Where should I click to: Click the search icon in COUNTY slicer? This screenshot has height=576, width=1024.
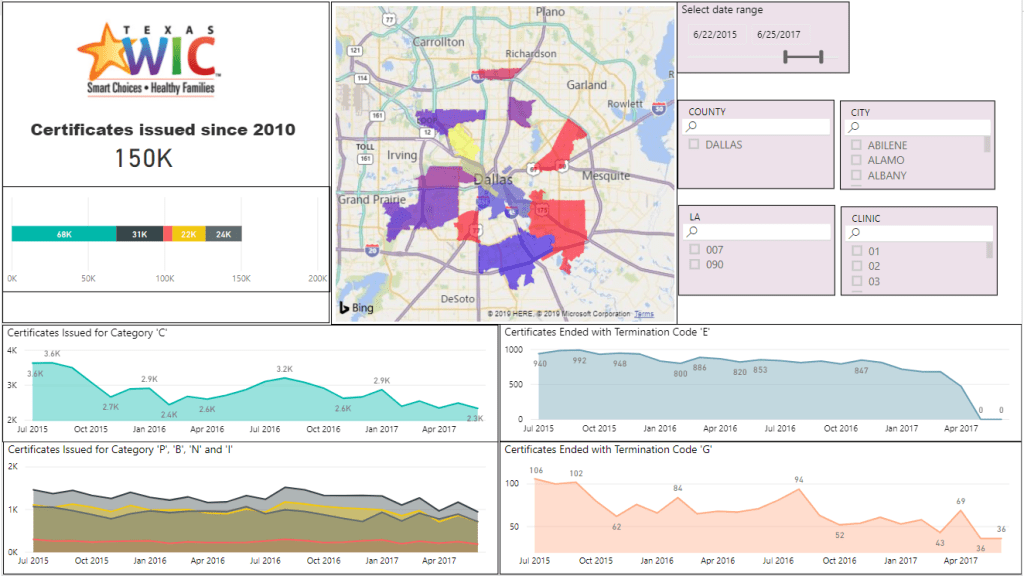pyautogui.click(x=689, y=128)
